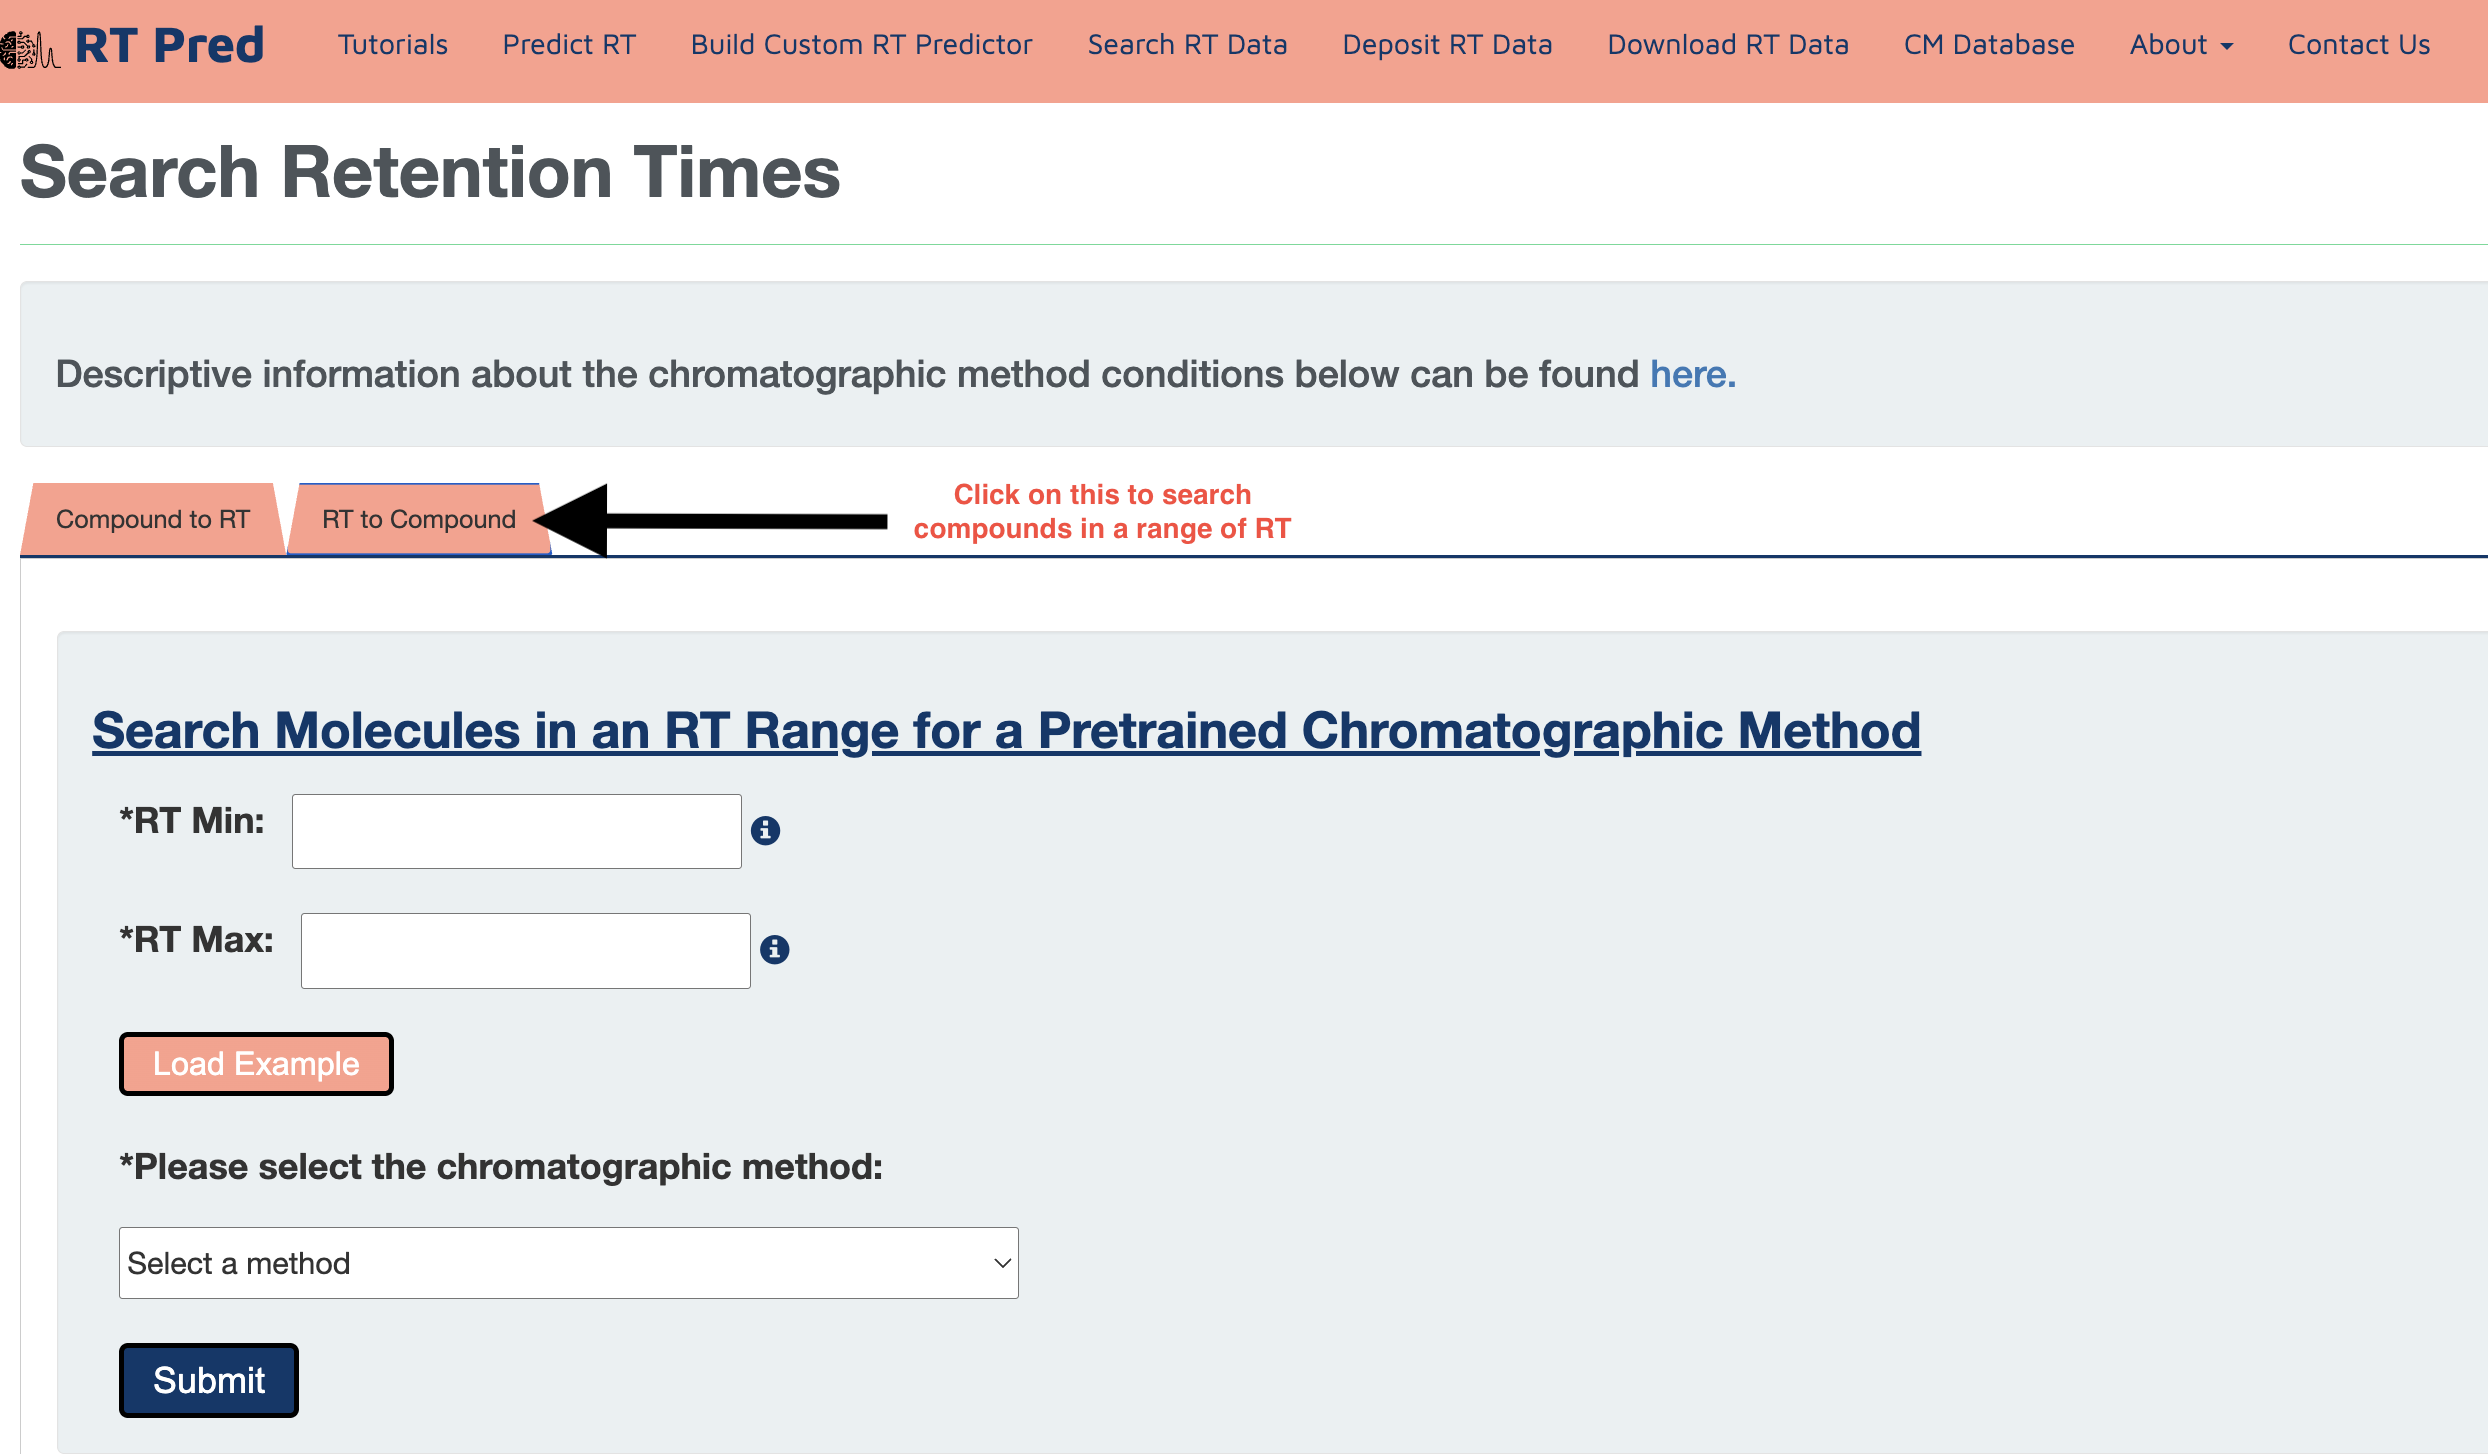Click the Submit button
Viewport: 2488px width, 1454px height.
(x=208, y=1380)
